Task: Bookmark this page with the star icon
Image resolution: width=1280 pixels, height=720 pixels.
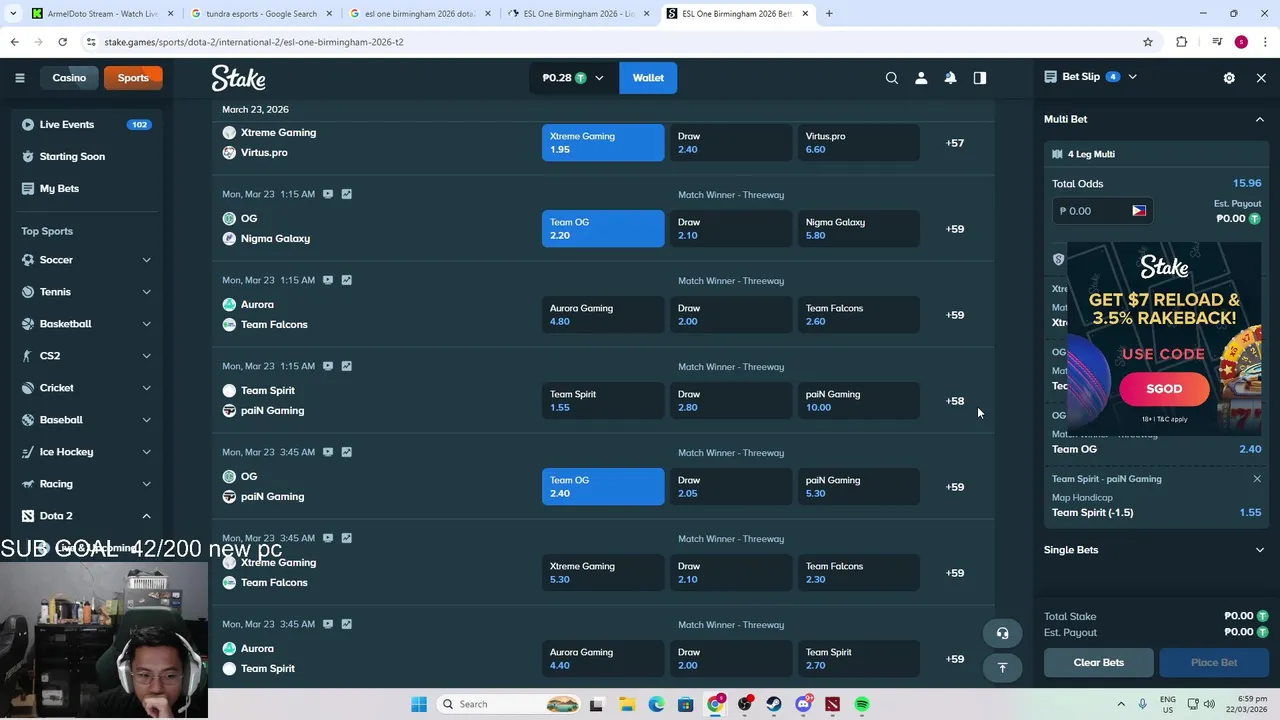Action: pyautogui.click(x=1148, y=42)
